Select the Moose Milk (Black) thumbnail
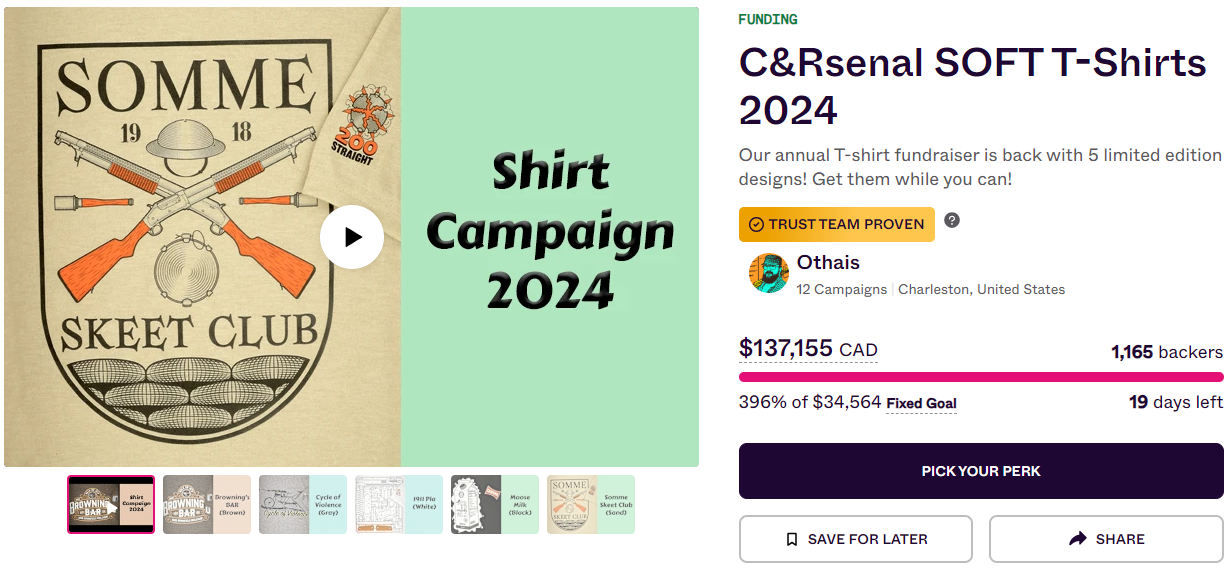This screenshot has width=1226, height=577. point(495,504)
